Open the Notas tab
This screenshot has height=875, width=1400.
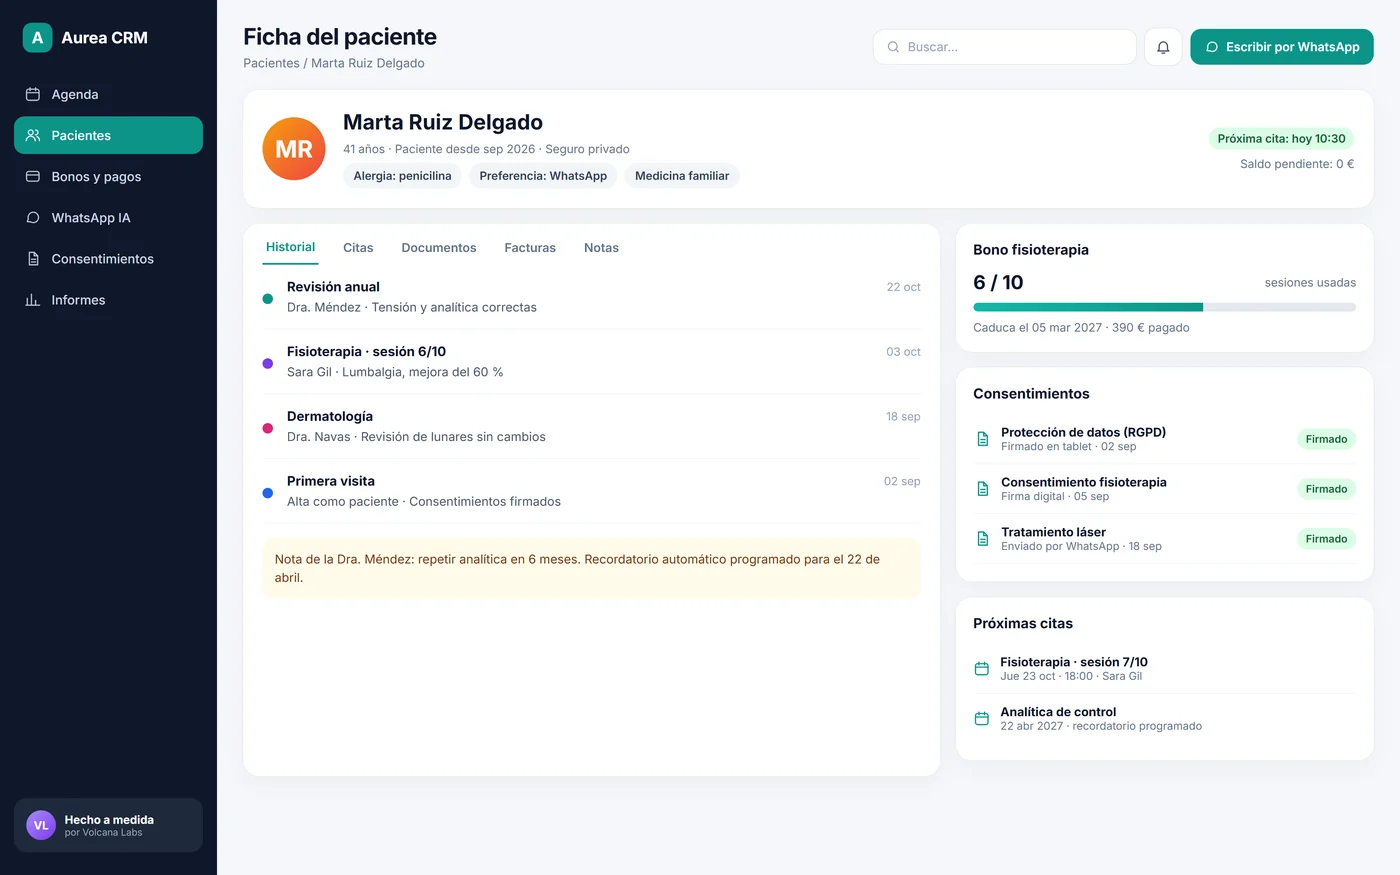coord(601,247)
